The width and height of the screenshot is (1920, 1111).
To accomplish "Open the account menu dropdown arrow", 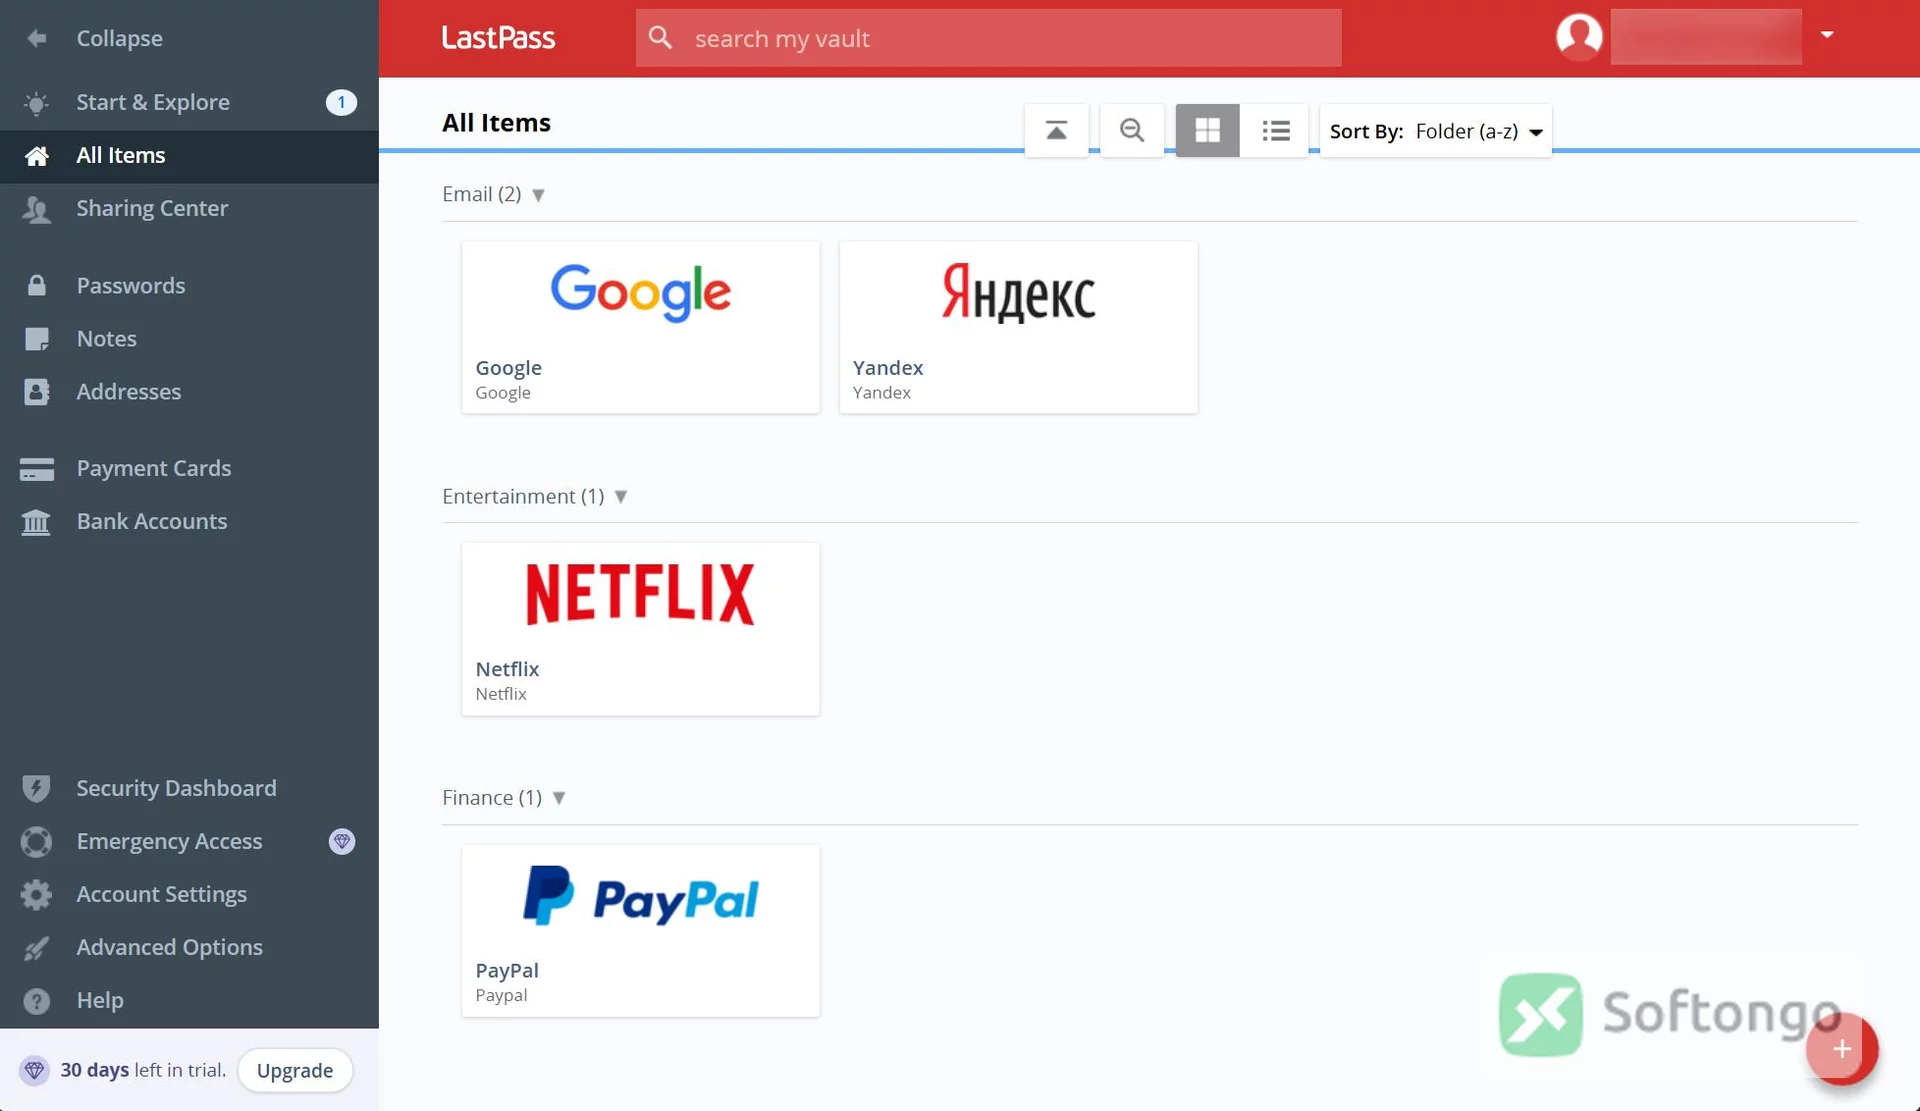I will click(x=1827, y=35).
